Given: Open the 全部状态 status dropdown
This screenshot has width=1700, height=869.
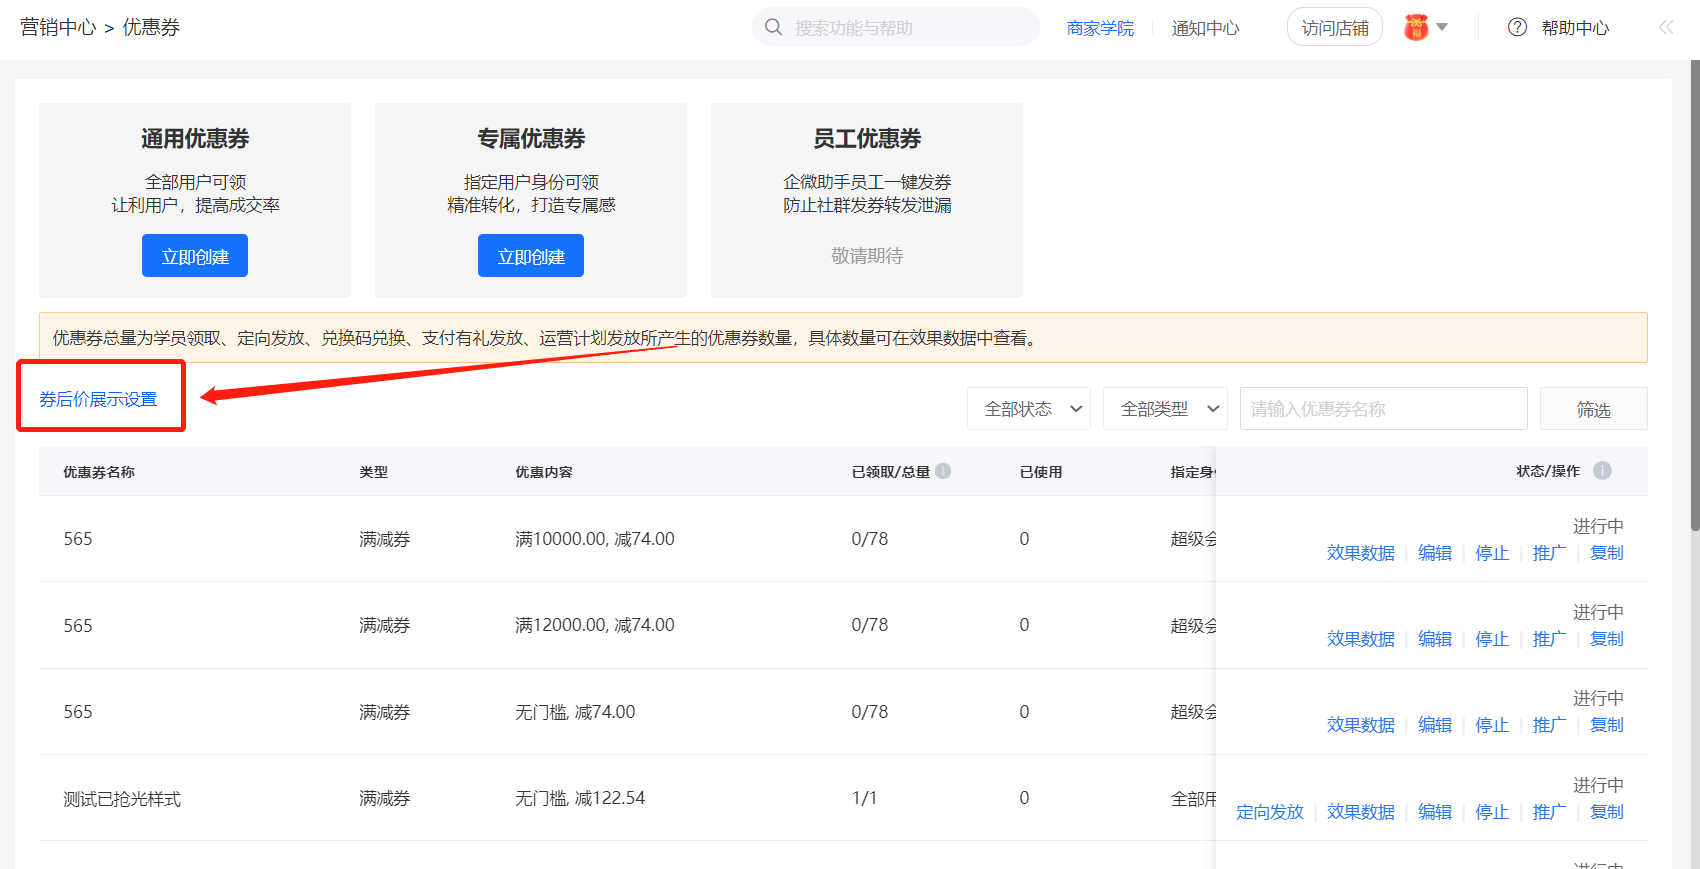Looking at the screenshot, I should coord(1029,409).
